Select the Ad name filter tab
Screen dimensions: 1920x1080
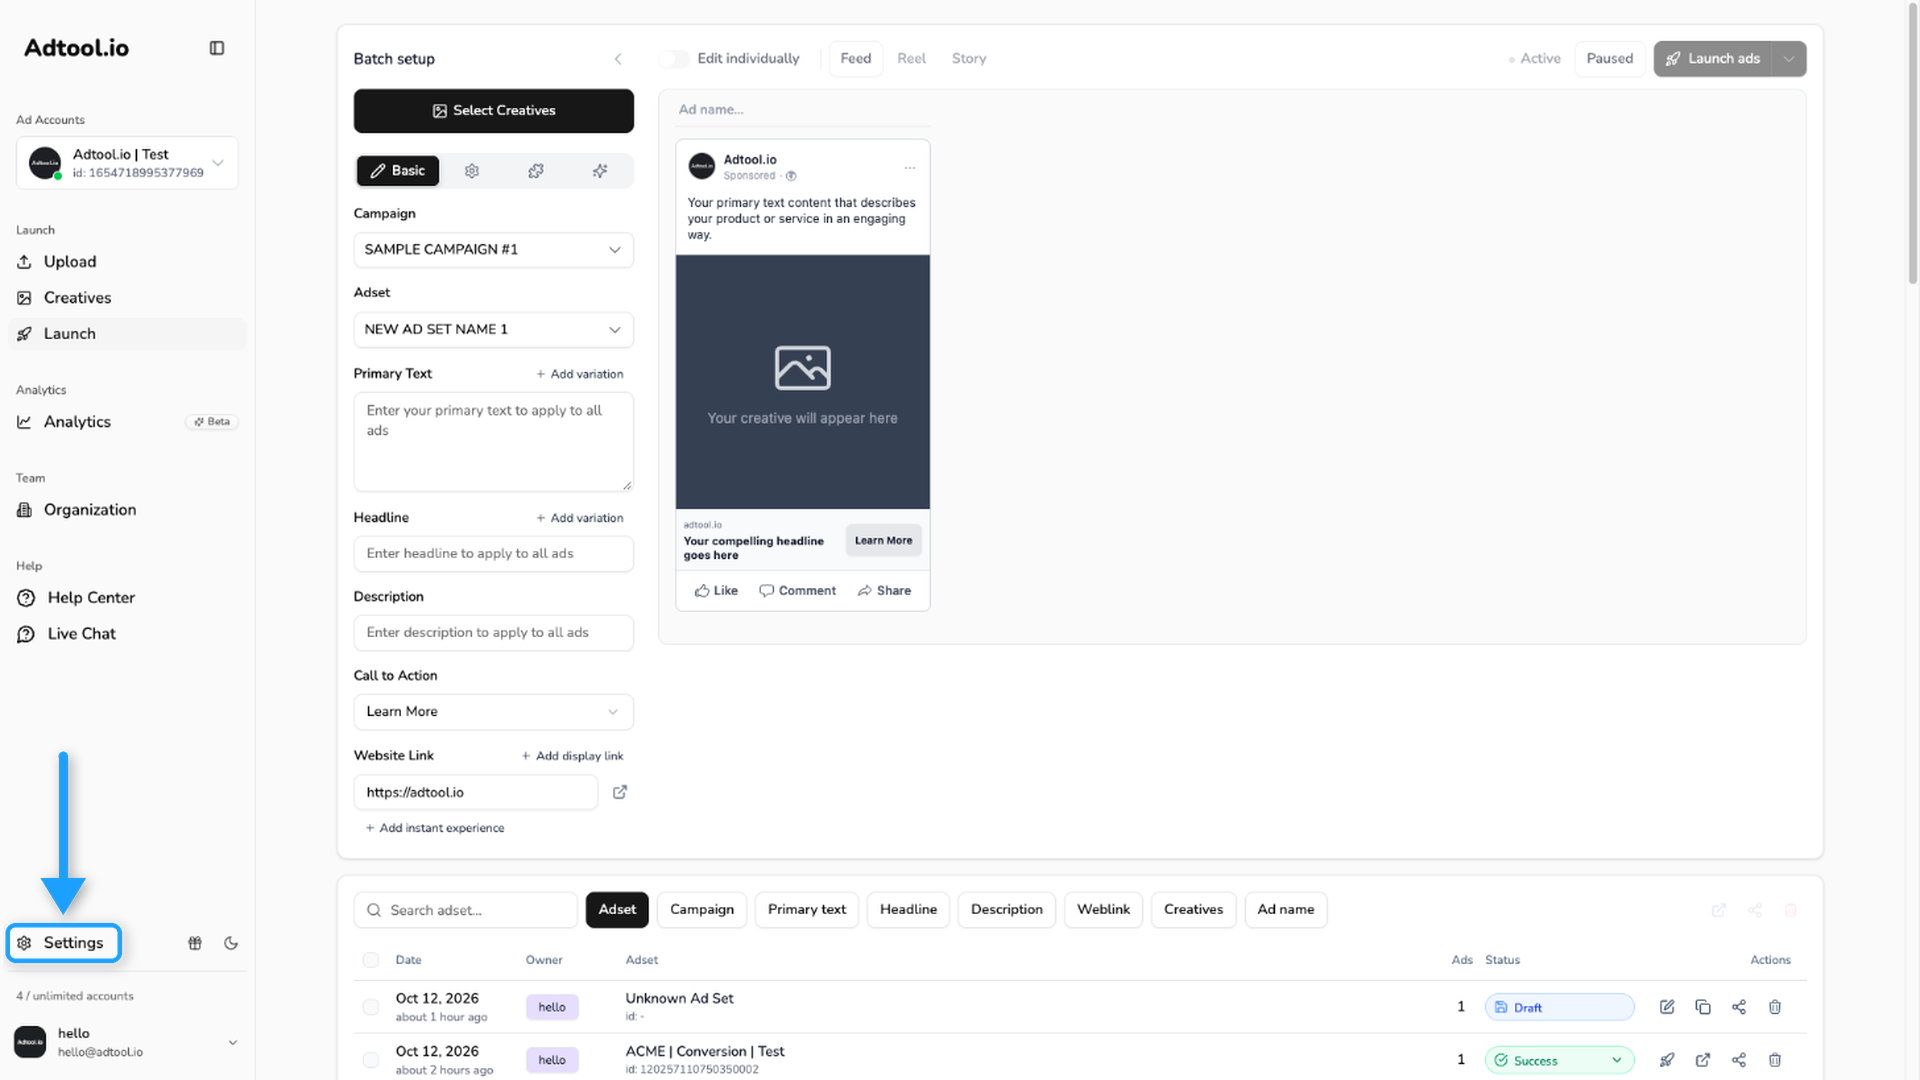[x=1286, y=910]
